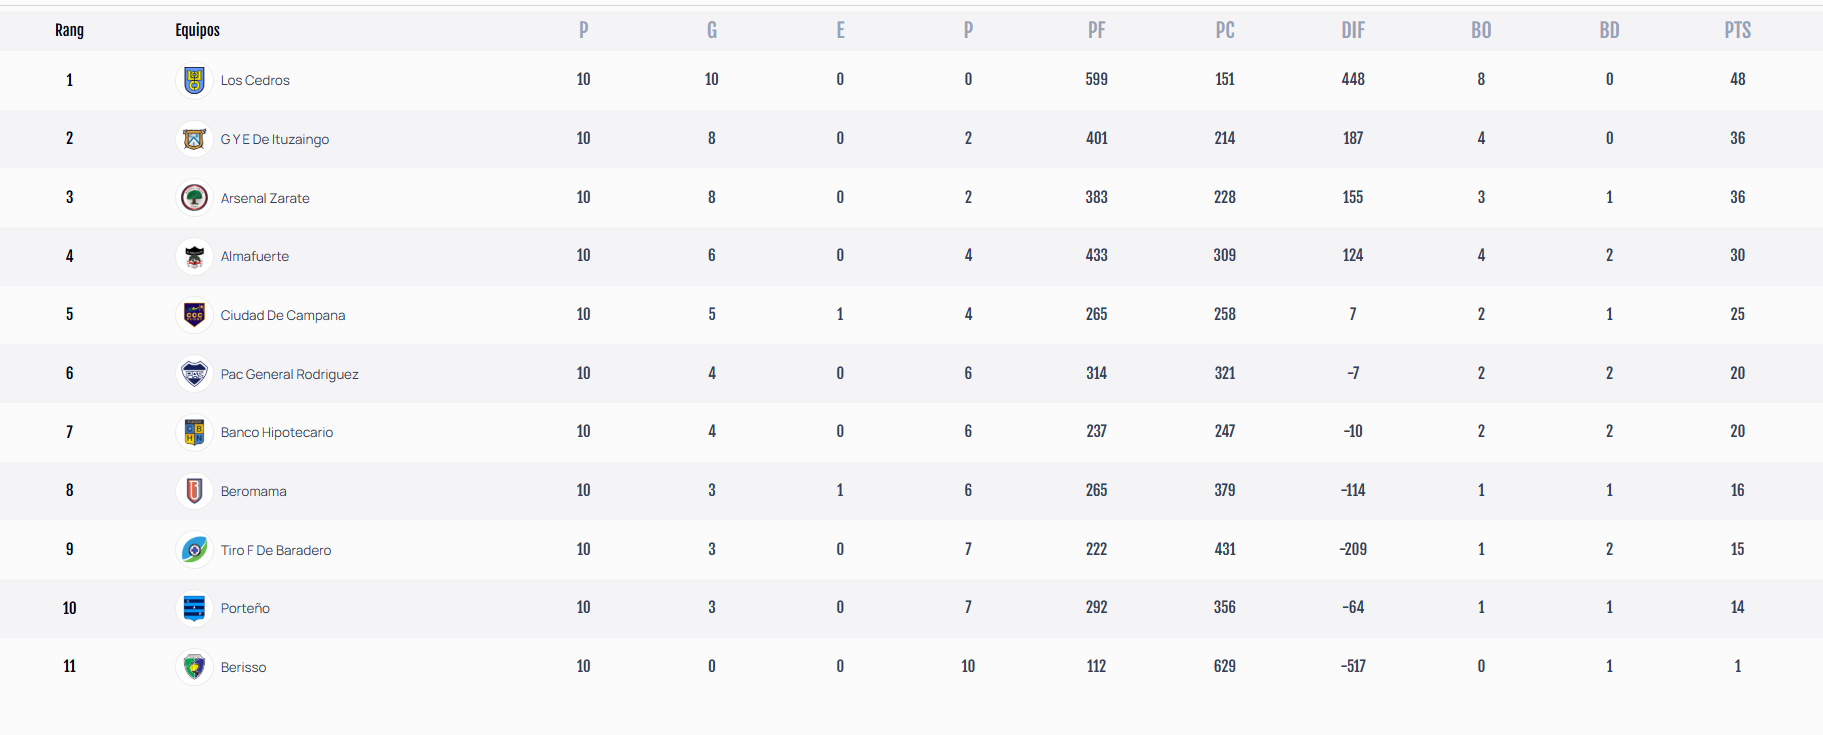Click the Rang column header
Image resolution: width=1823 pixels, height=735 pixels.
click(69, 30)
